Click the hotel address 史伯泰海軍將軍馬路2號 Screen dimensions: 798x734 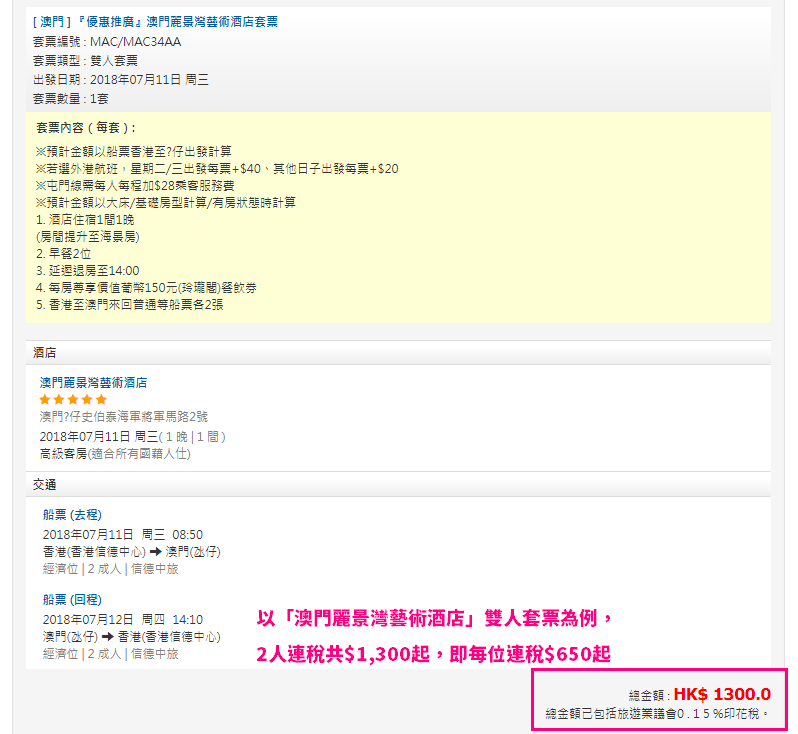click(124, 416)
